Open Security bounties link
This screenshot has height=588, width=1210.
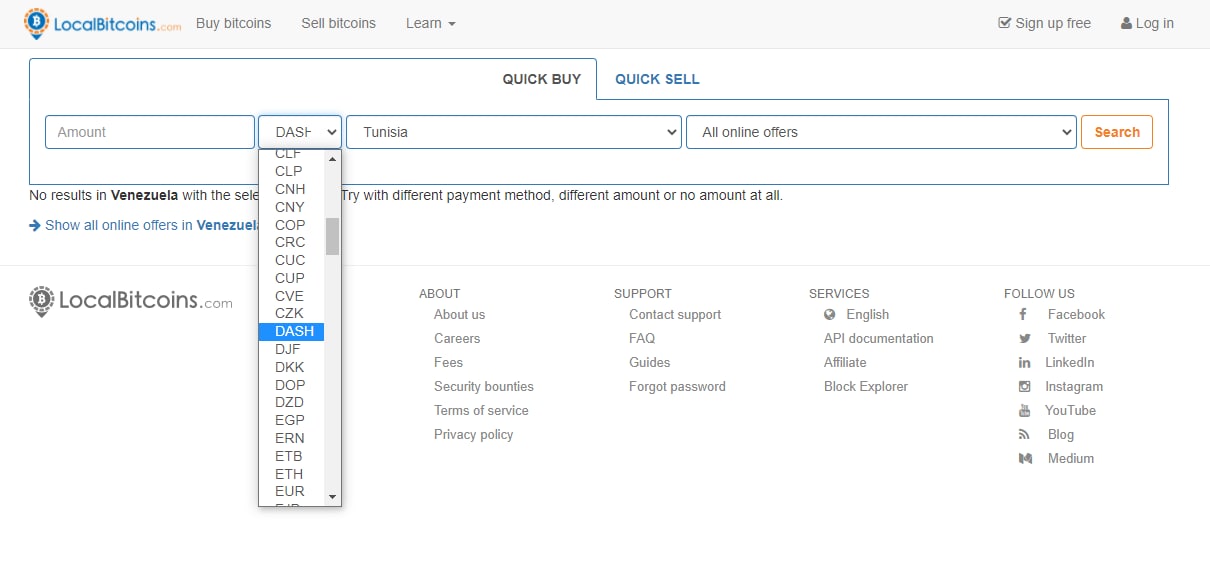pyautogui.click(x=484, y=386)
